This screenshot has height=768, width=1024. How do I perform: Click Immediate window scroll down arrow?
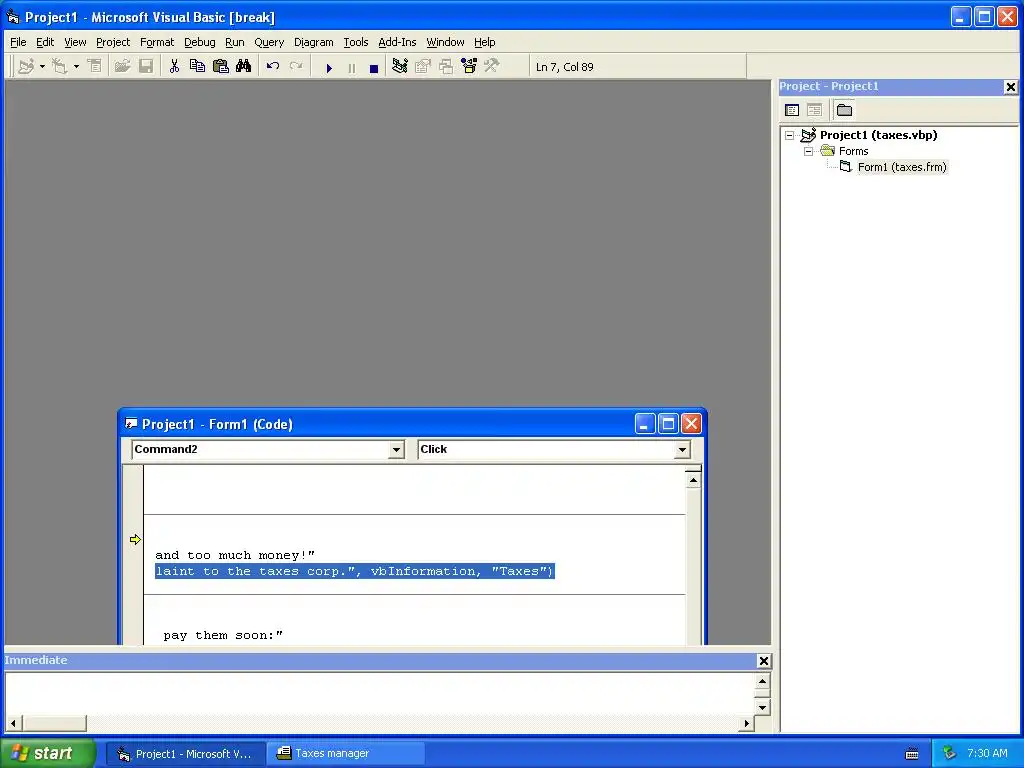click(x=762, y=707)
